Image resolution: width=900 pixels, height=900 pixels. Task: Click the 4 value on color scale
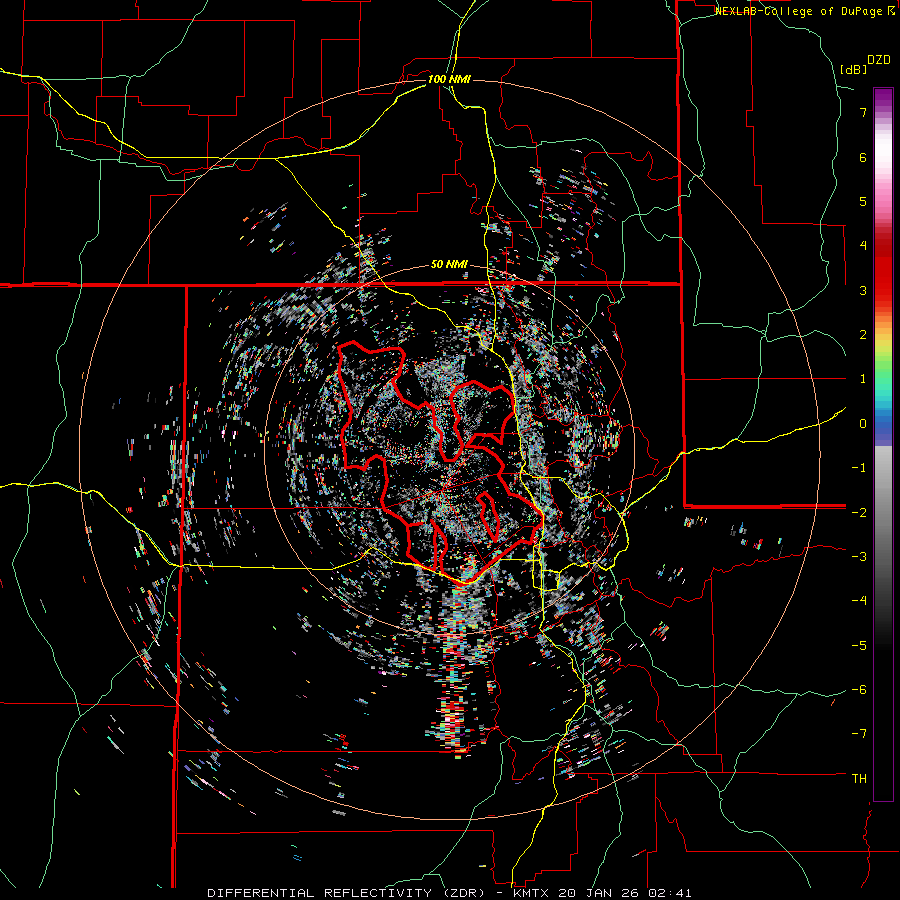click(863, 246)
